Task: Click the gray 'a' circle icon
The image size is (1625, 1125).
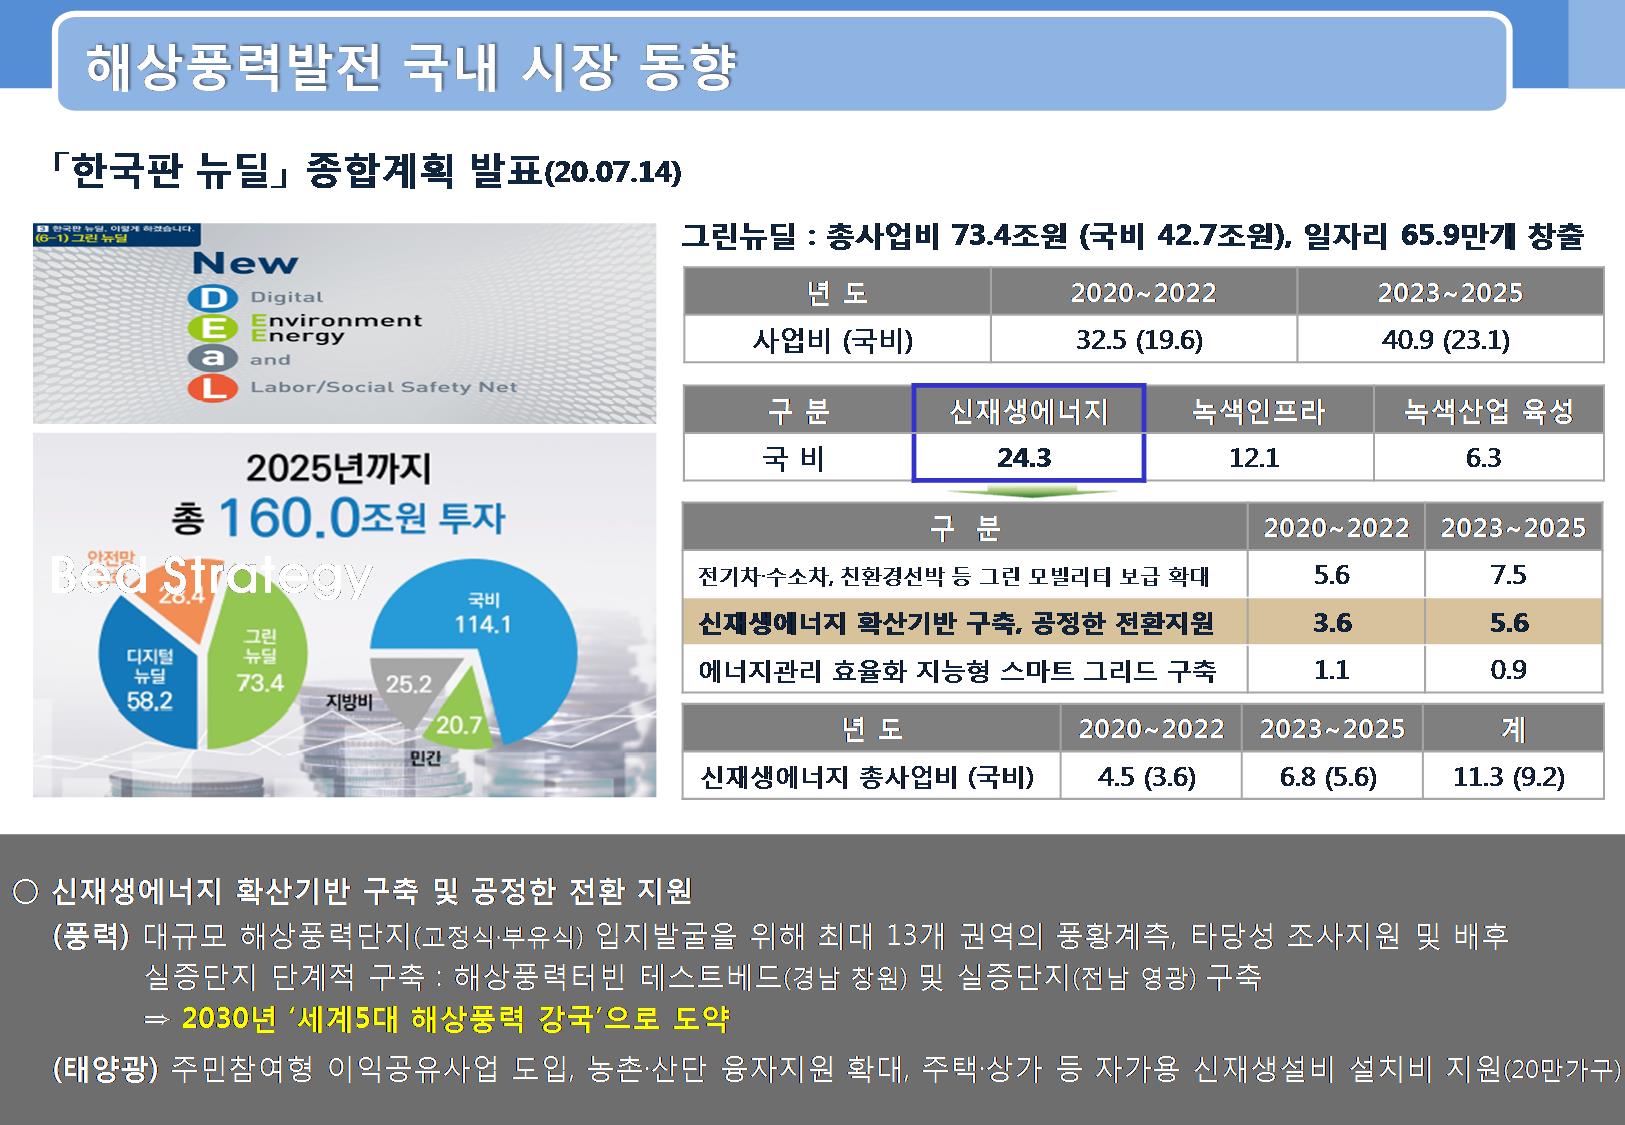Action: tap(212, 358)
